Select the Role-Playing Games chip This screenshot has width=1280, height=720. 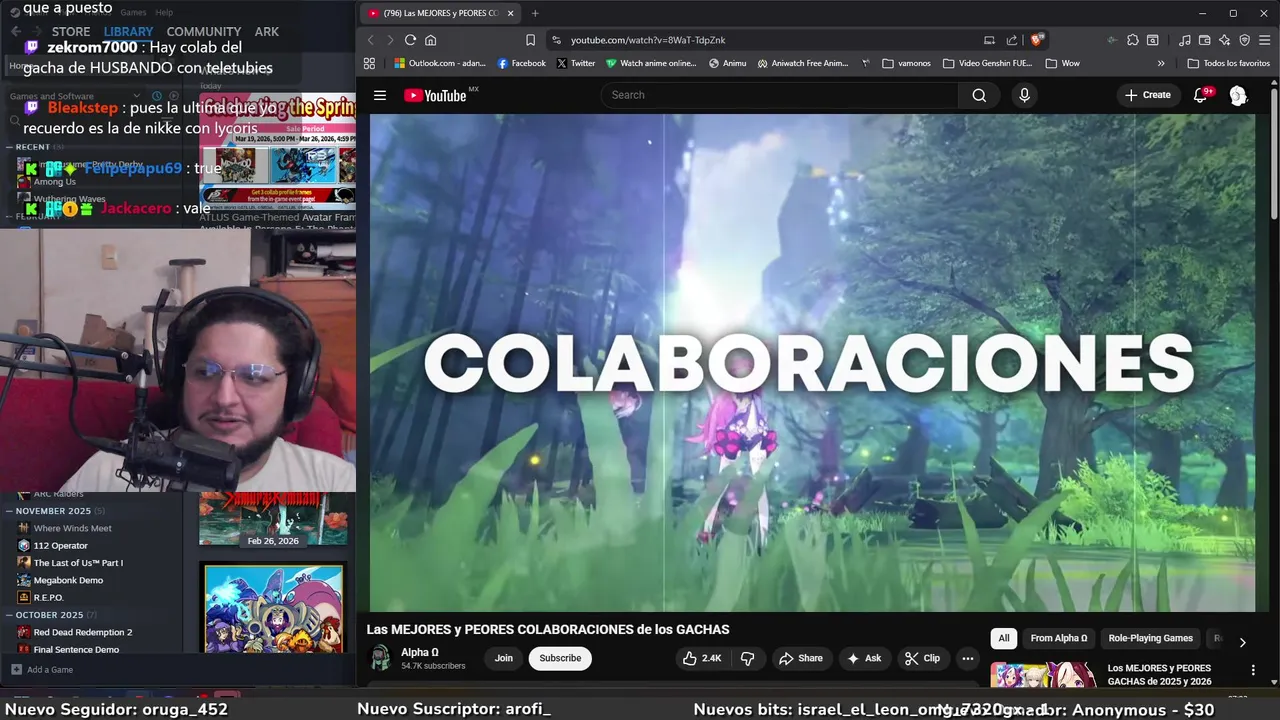point(1150,638)
